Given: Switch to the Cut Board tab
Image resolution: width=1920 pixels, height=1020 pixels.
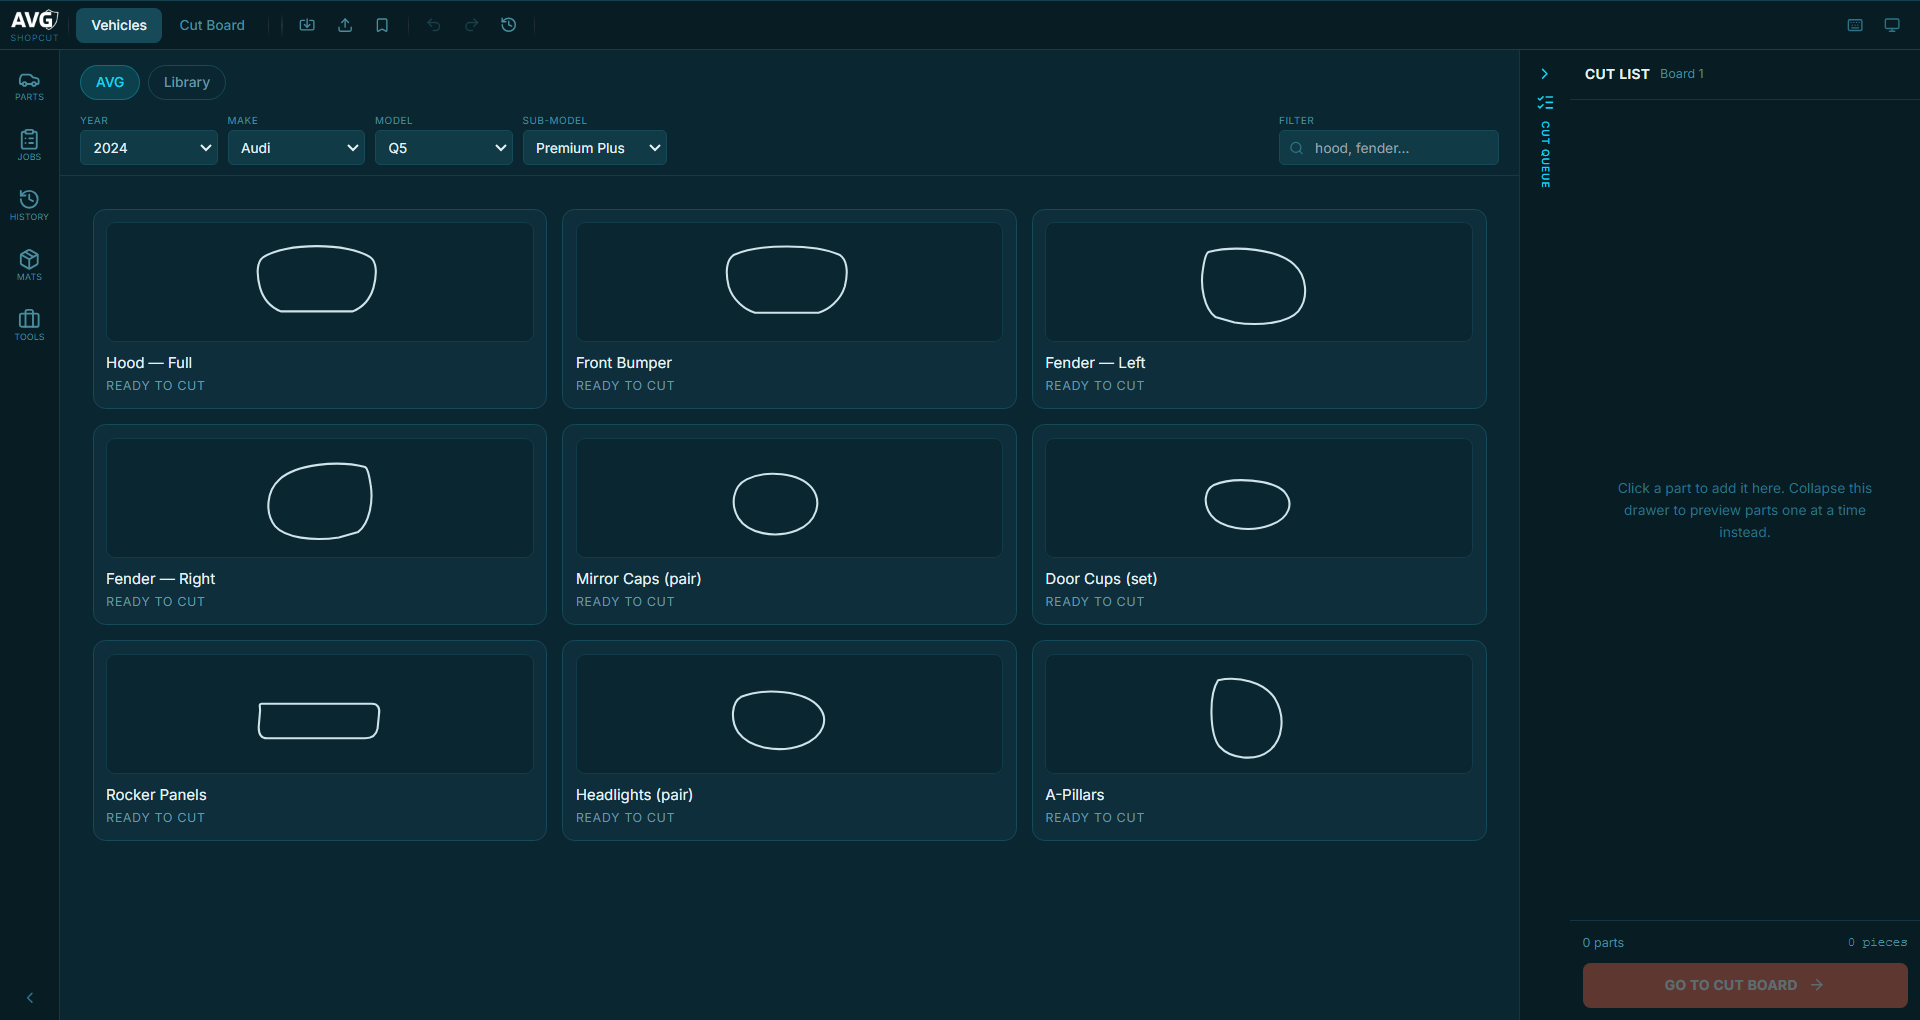Looking at the screenshot, I should click(212, 25).
